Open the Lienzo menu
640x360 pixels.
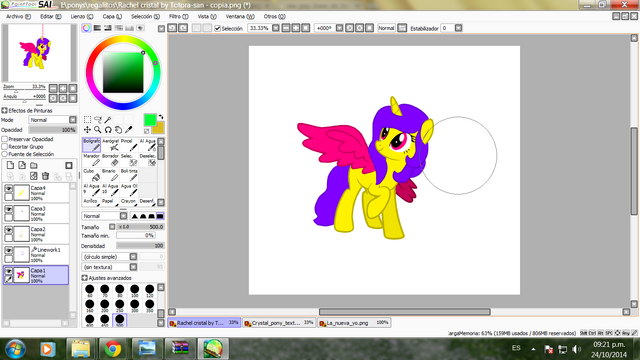pos(82,17)
